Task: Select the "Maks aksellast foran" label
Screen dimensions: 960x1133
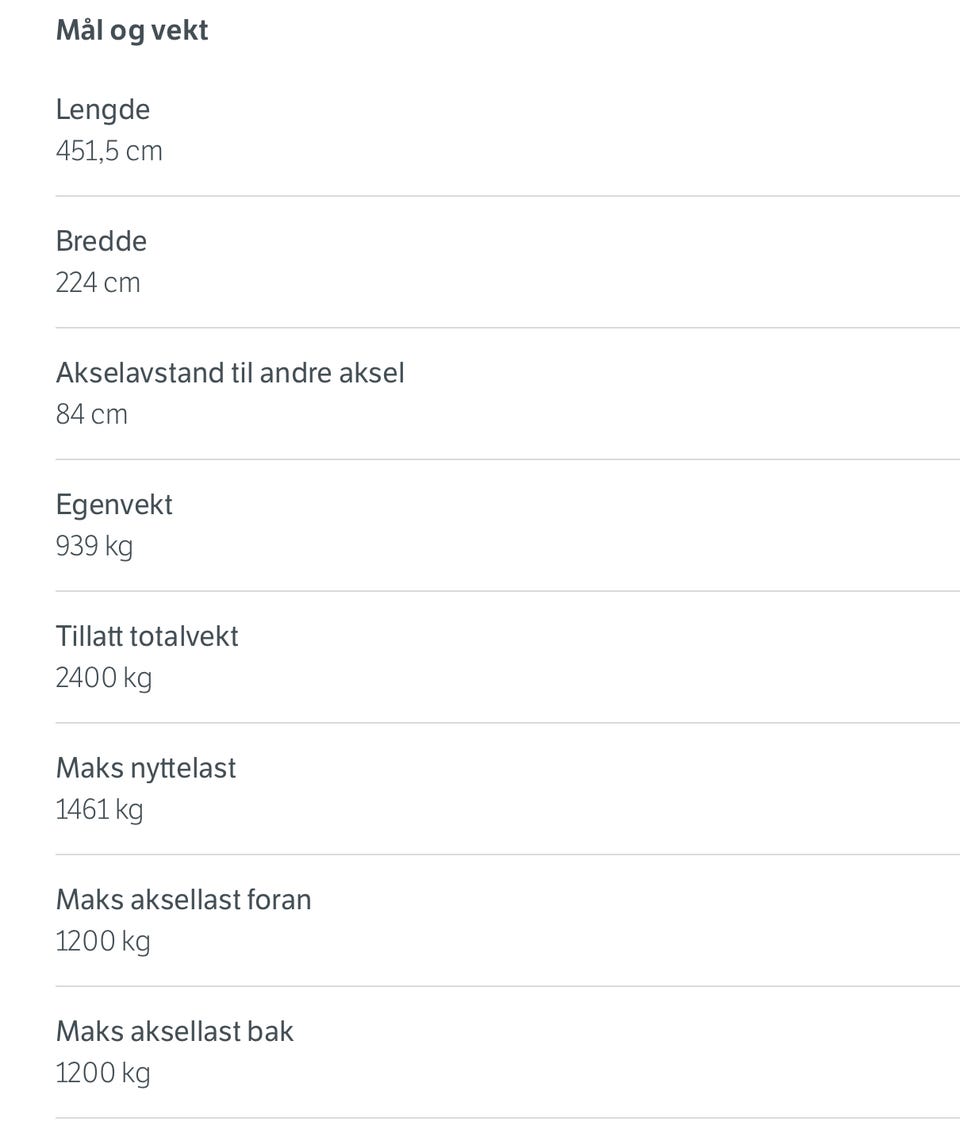Action: [x=184, y=900]
